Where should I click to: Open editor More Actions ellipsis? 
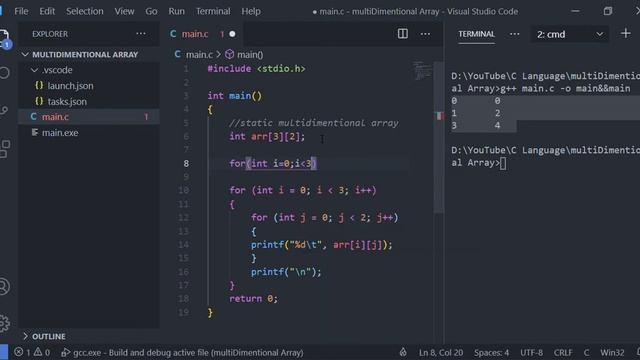[x=425, y=34]
